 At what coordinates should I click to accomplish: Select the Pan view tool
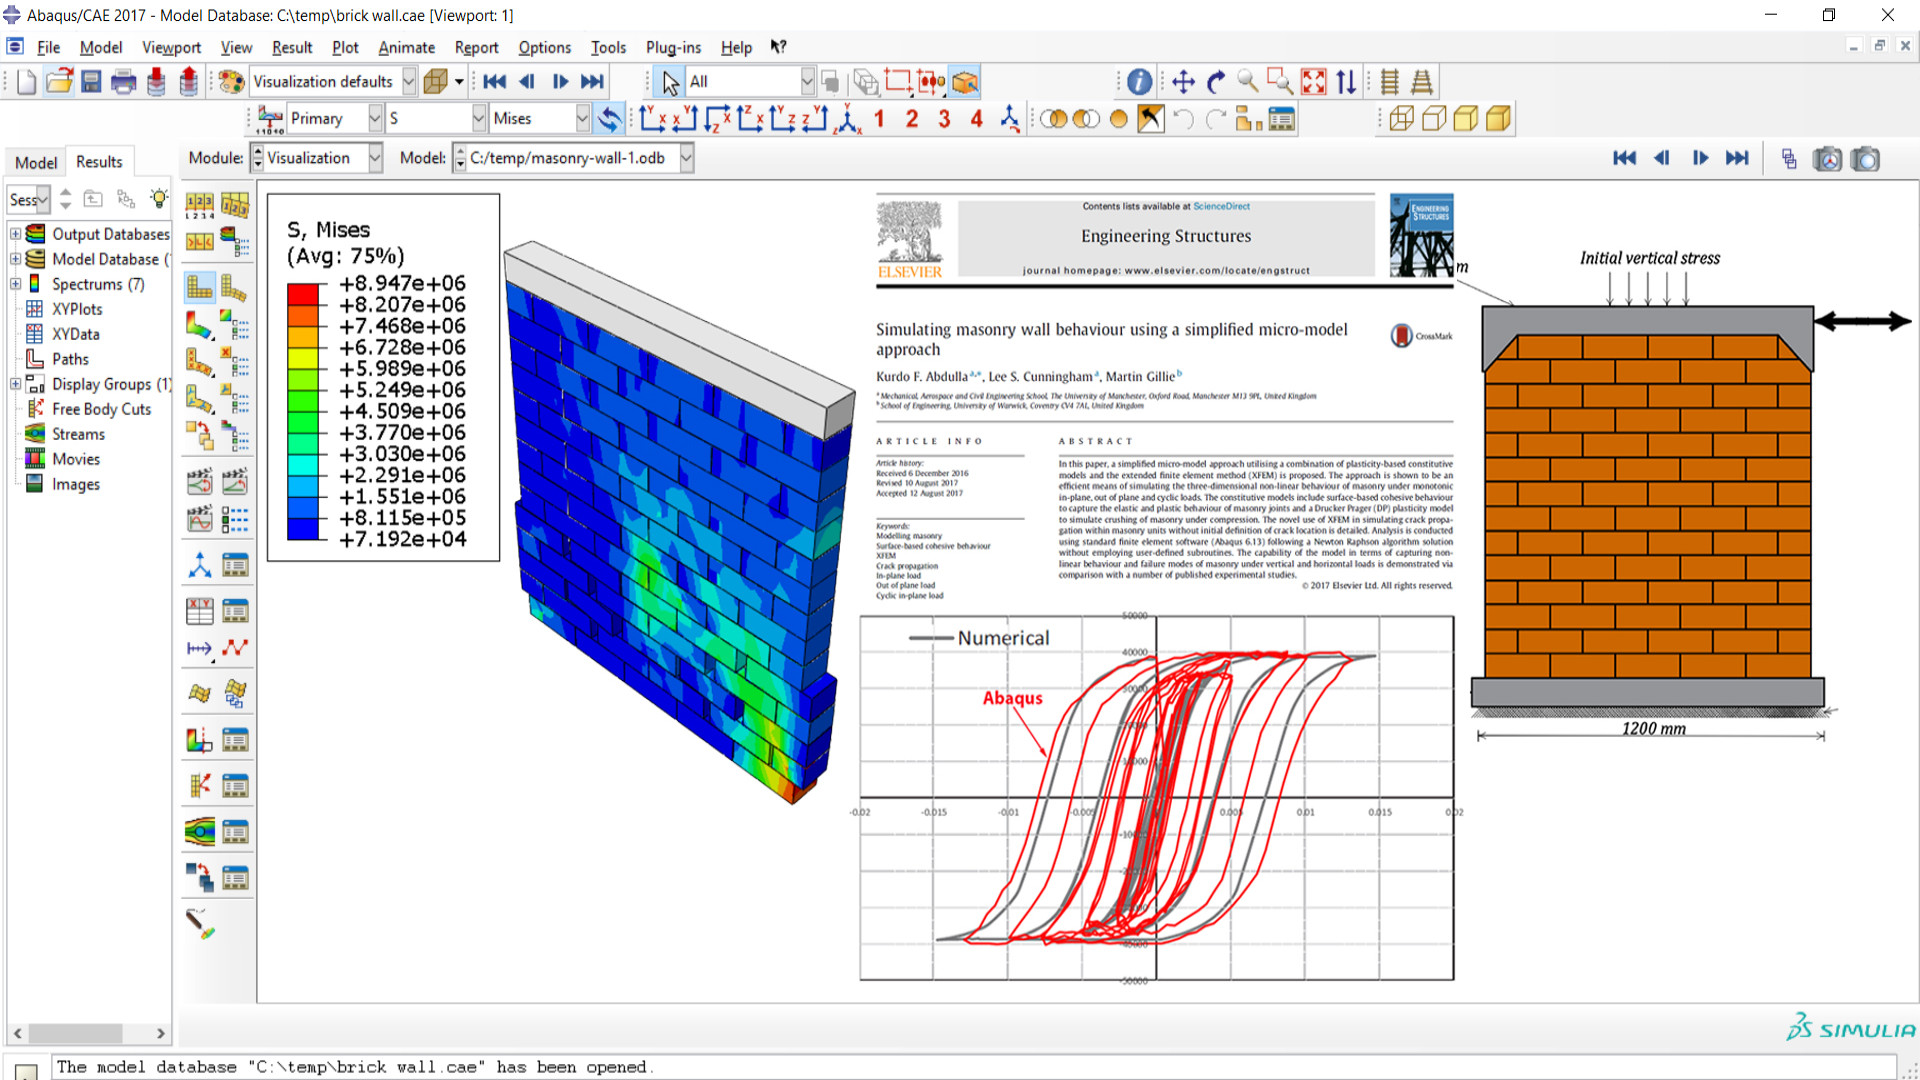(x=1183, y=82)
